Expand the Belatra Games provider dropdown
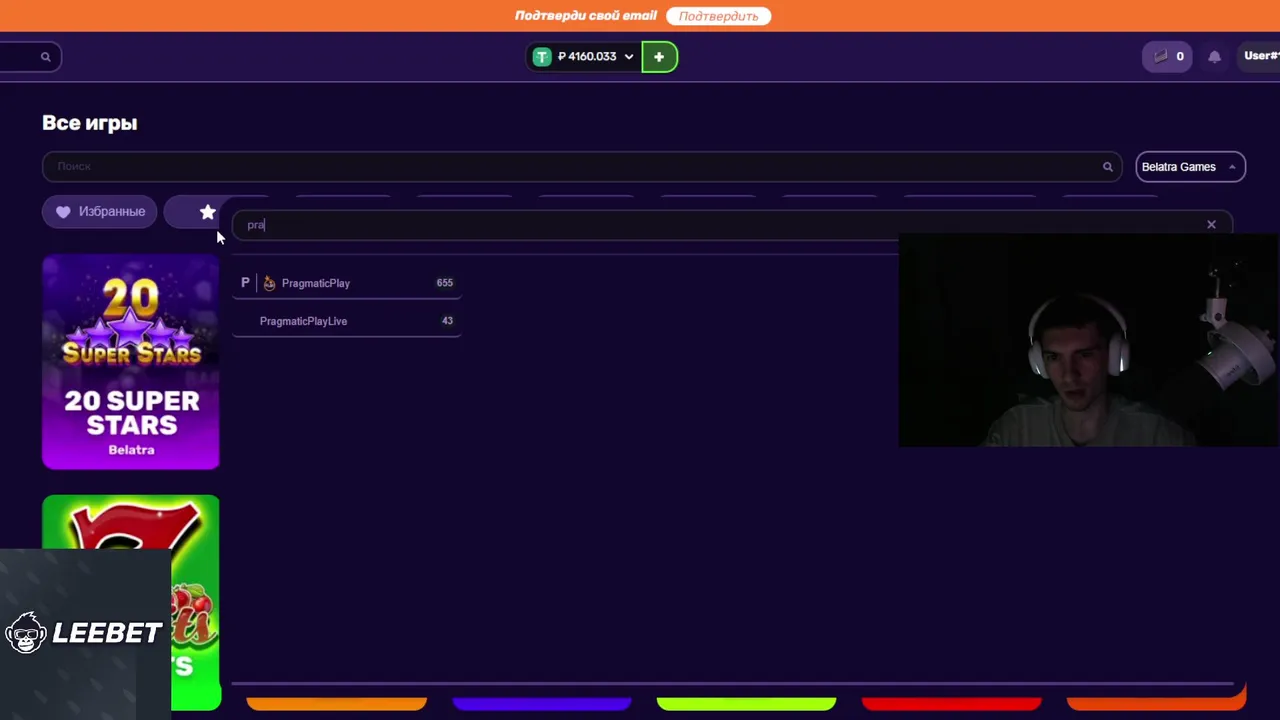The height and width of the screenshot is (720, 1280). tap(1190, 167)
